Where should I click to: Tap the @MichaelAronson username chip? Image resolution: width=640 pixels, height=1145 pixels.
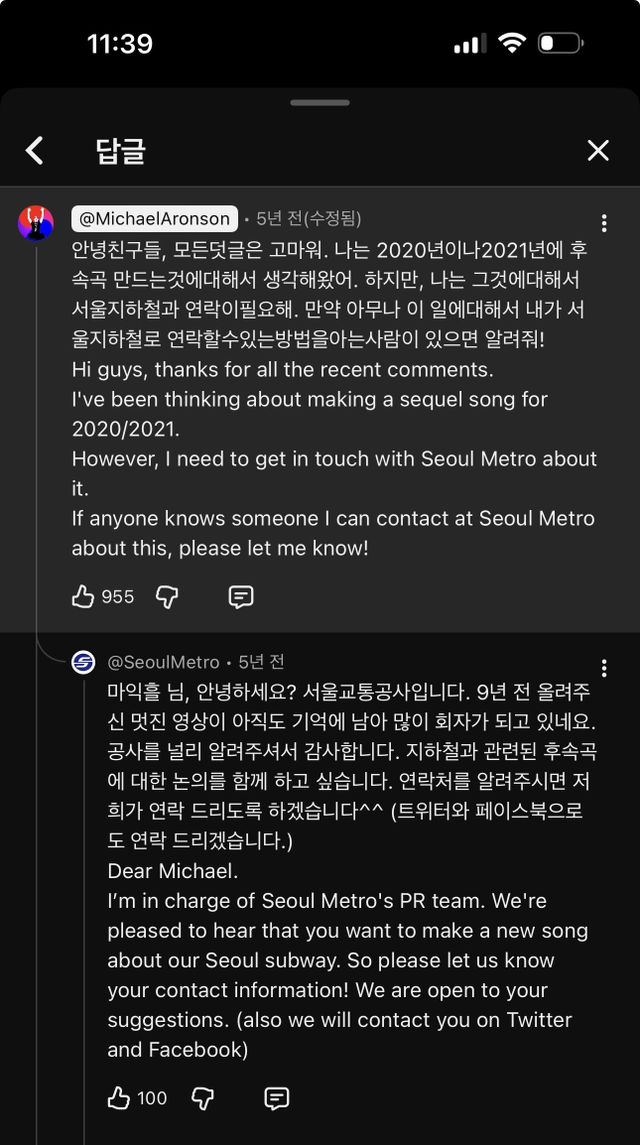(x=154, y=218)
